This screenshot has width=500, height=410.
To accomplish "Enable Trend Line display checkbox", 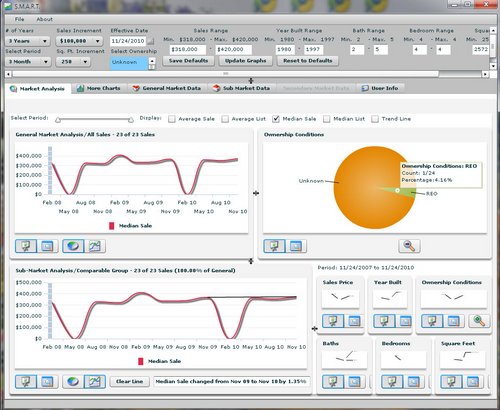I will coord(375,119).
